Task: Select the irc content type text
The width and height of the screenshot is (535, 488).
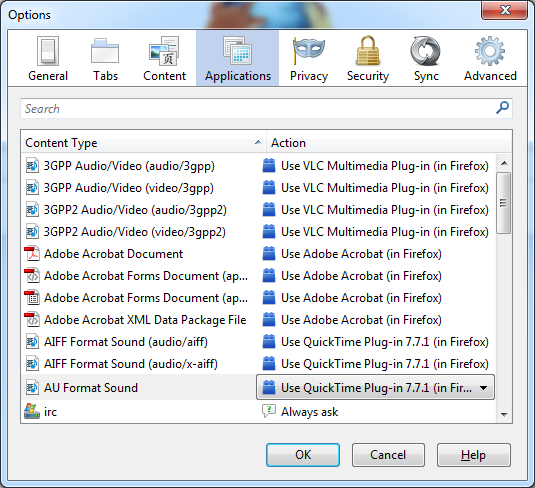Action: pos(50,412)
